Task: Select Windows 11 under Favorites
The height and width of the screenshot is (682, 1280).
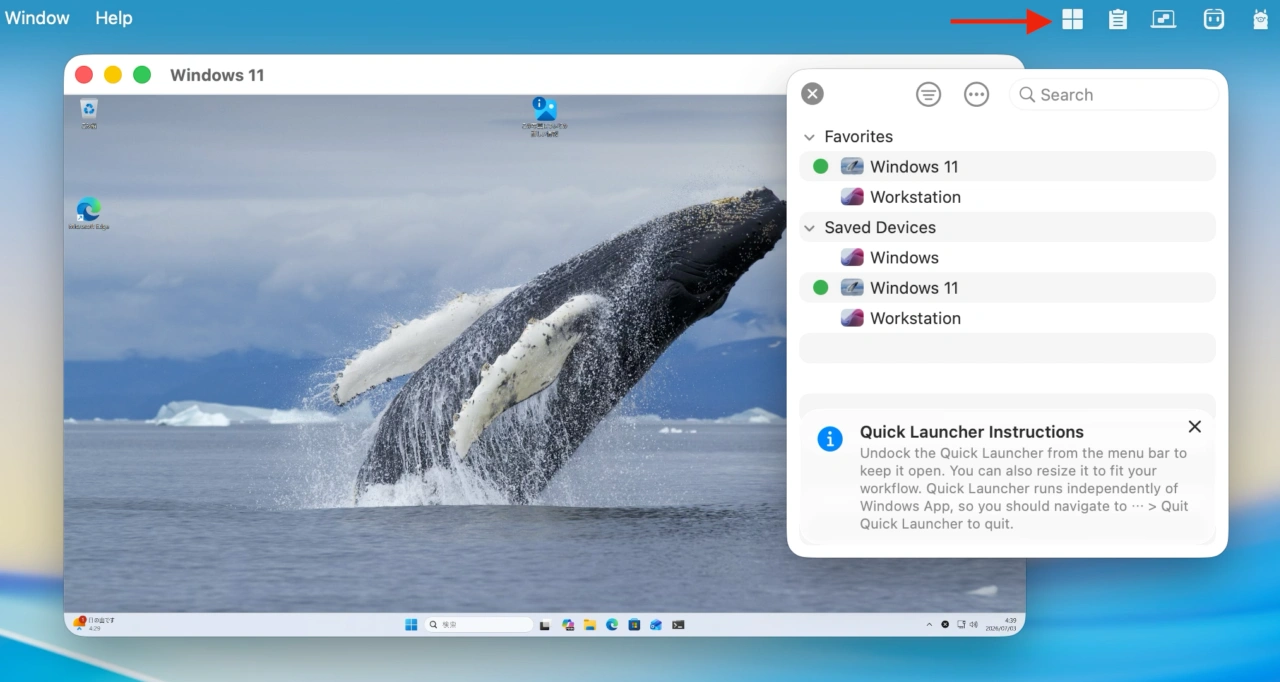Action: (1007, 167)
